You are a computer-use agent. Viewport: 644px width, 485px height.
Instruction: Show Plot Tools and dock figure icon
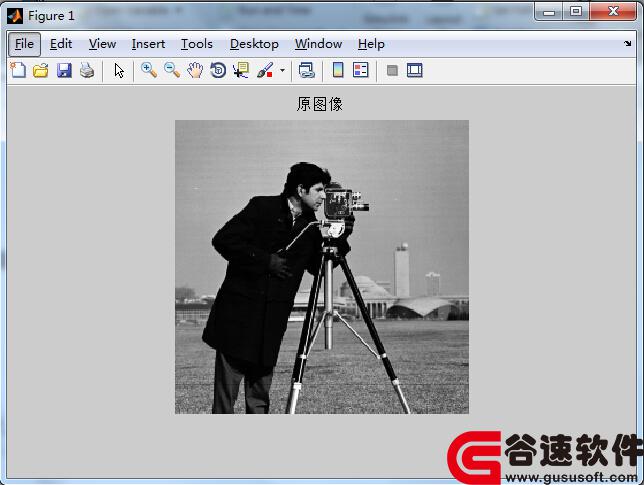point(415,70)
